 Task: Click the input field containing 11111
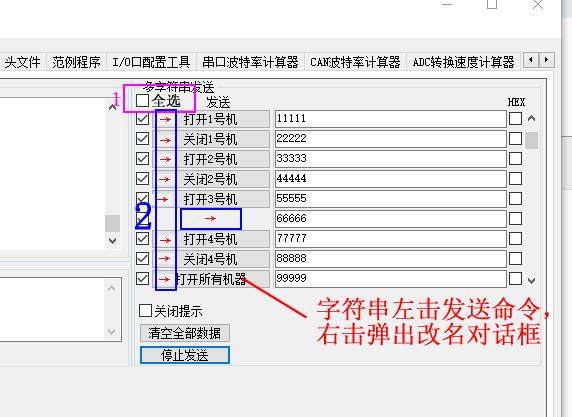(391, 119)
